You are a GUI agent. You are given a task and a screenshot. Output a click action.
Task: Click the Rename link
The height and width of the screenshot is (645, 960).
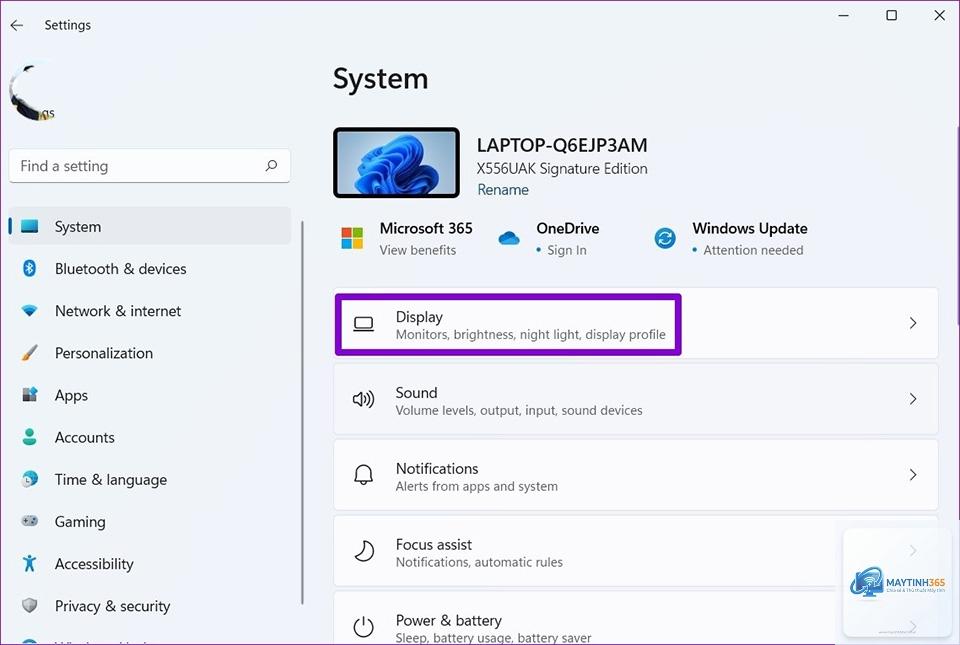pos(503,190)
